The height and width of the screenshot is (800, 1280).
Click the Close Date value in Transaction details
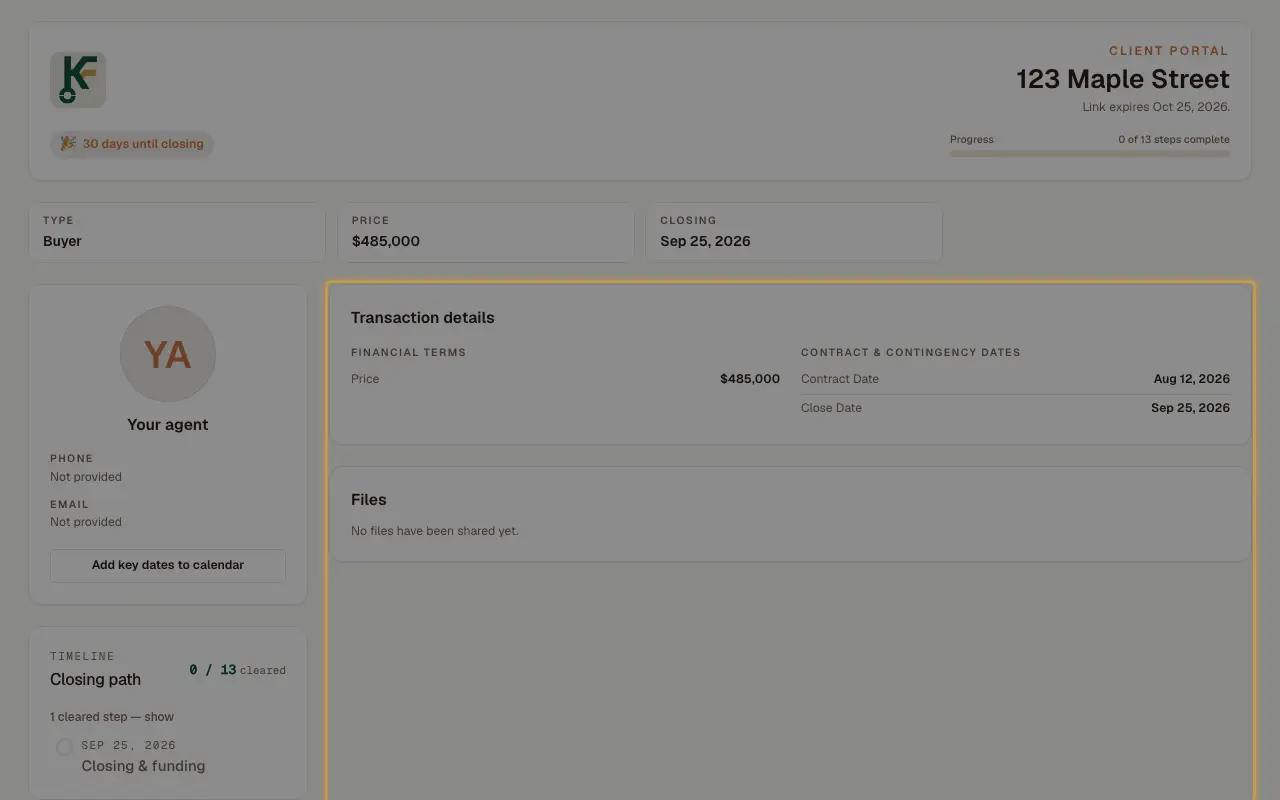1190,408
